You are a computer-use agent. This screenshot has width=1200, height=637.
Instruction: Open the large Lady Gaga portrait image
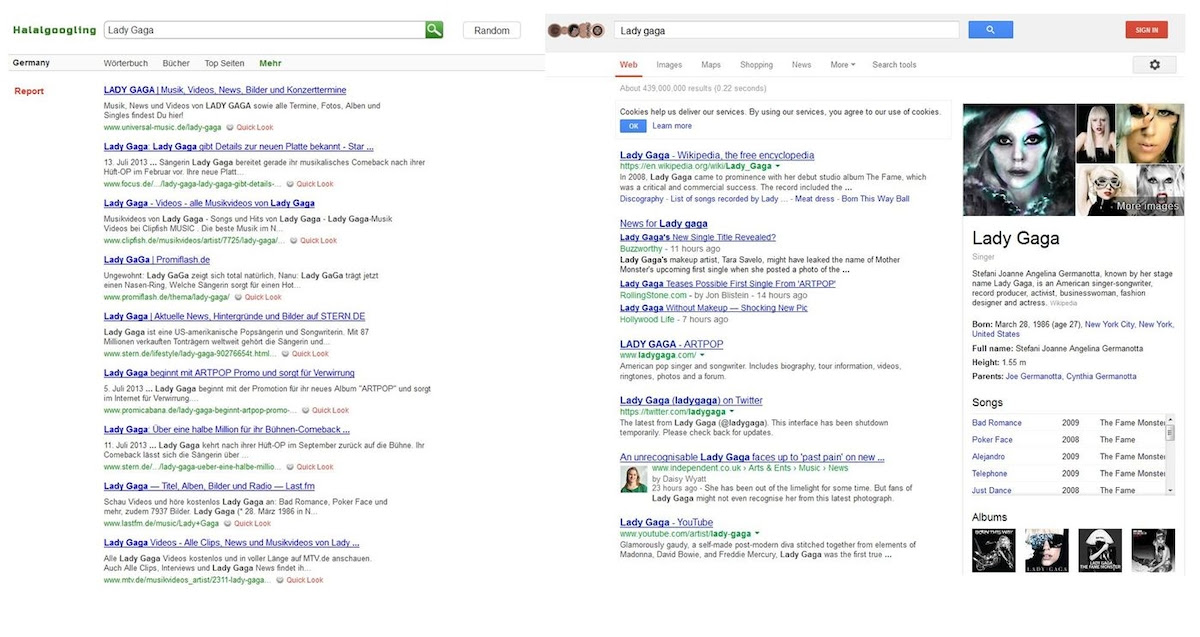1018,159
